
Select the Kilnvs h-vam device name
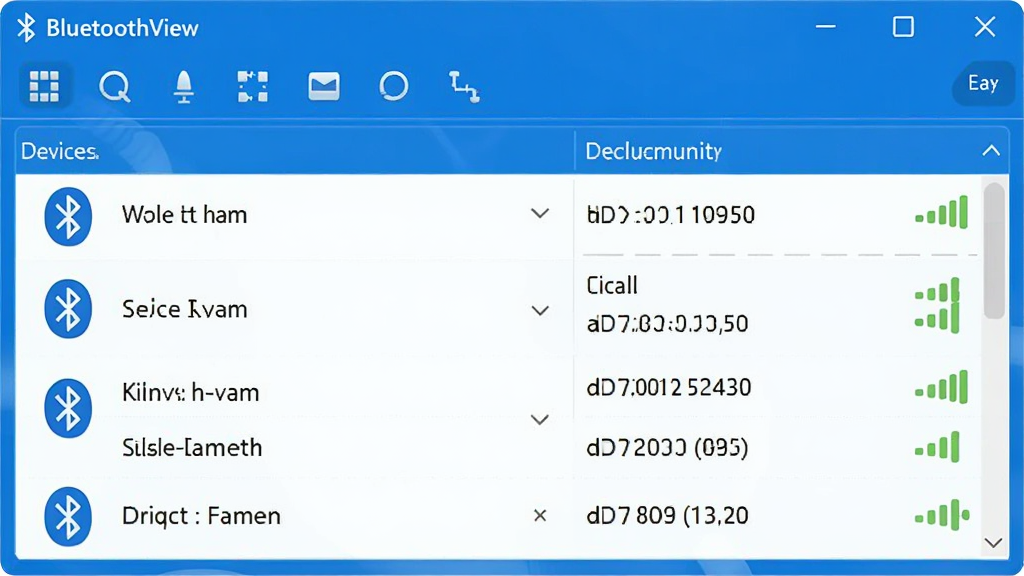[x=191, y=392]
